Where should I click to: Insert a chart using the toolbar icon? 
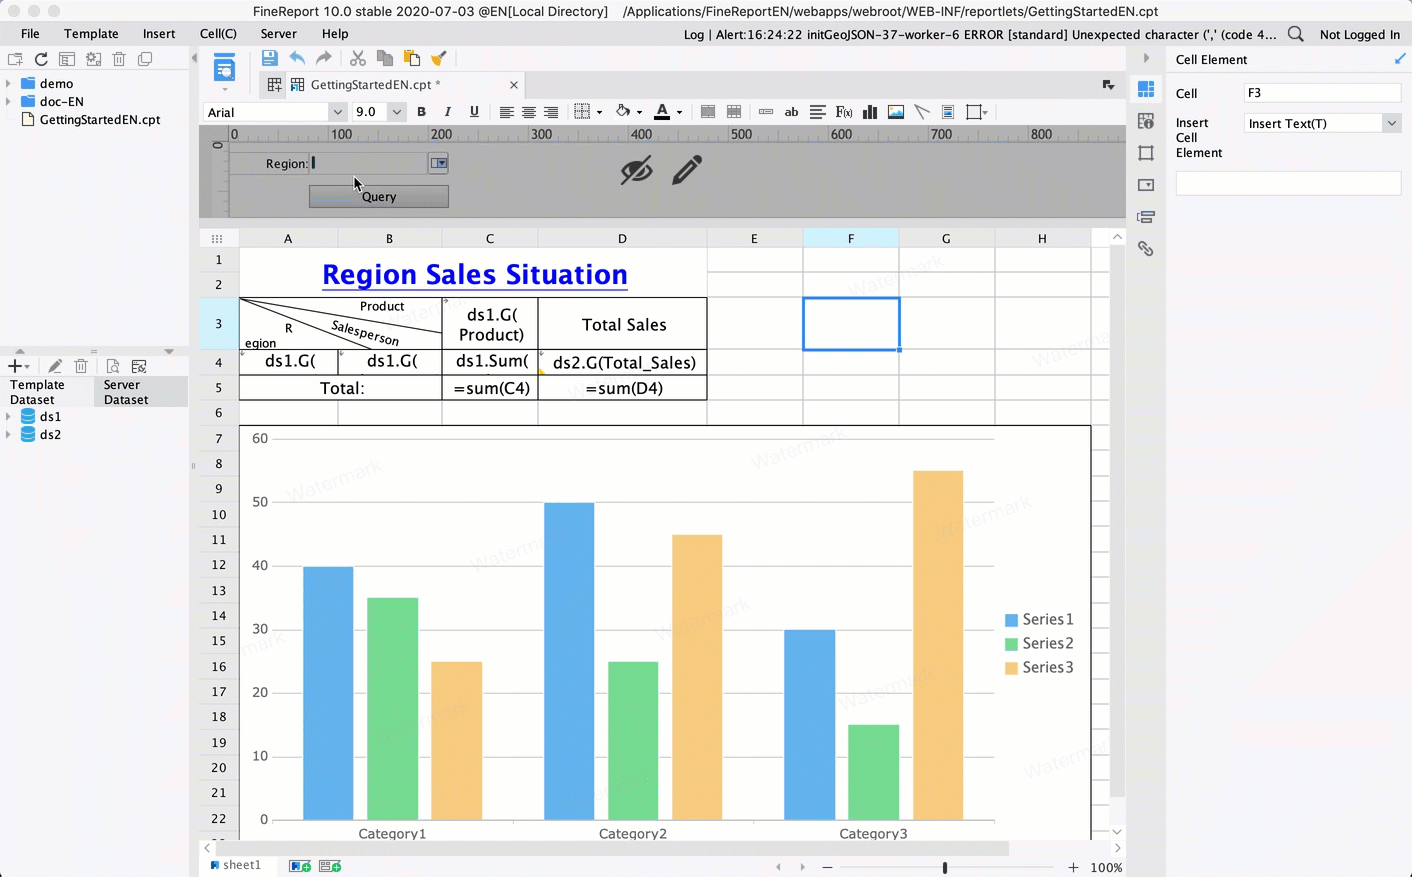[871, 111]
